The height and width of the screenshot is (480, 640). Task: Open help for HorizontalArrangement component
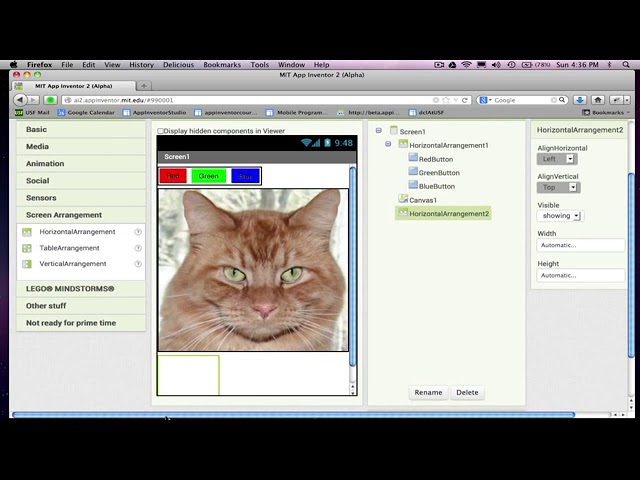click(x=138, y=232)
